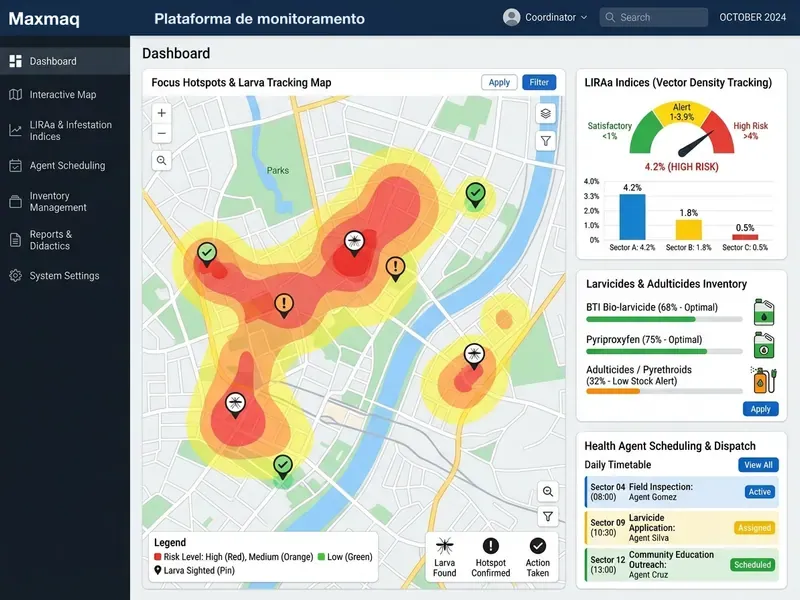Select the green checkmark pin on left hotspot
The width and height of the screenshot is (800, 600).
207,254
